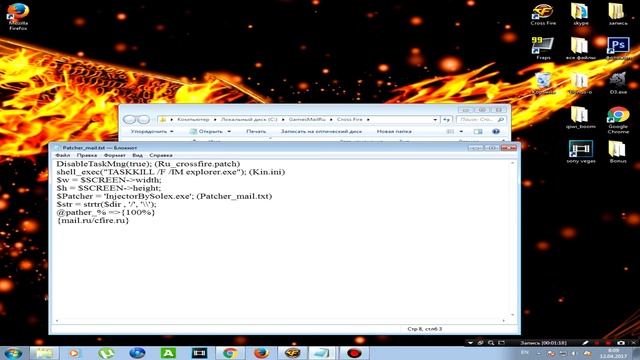640x360 pixels.
Task: Change the Explorer view mode icon
Action: [x=450, y=131]
